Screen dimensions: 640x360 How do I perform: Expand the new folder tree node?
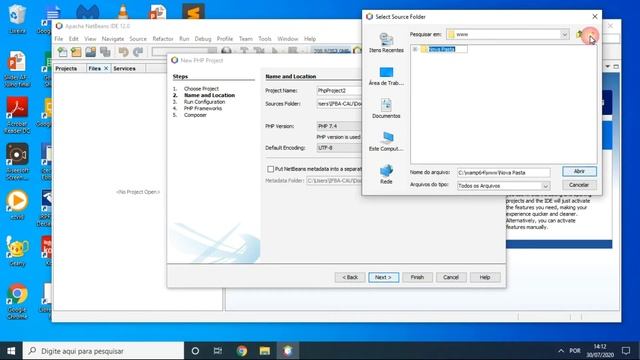[415, 49]
